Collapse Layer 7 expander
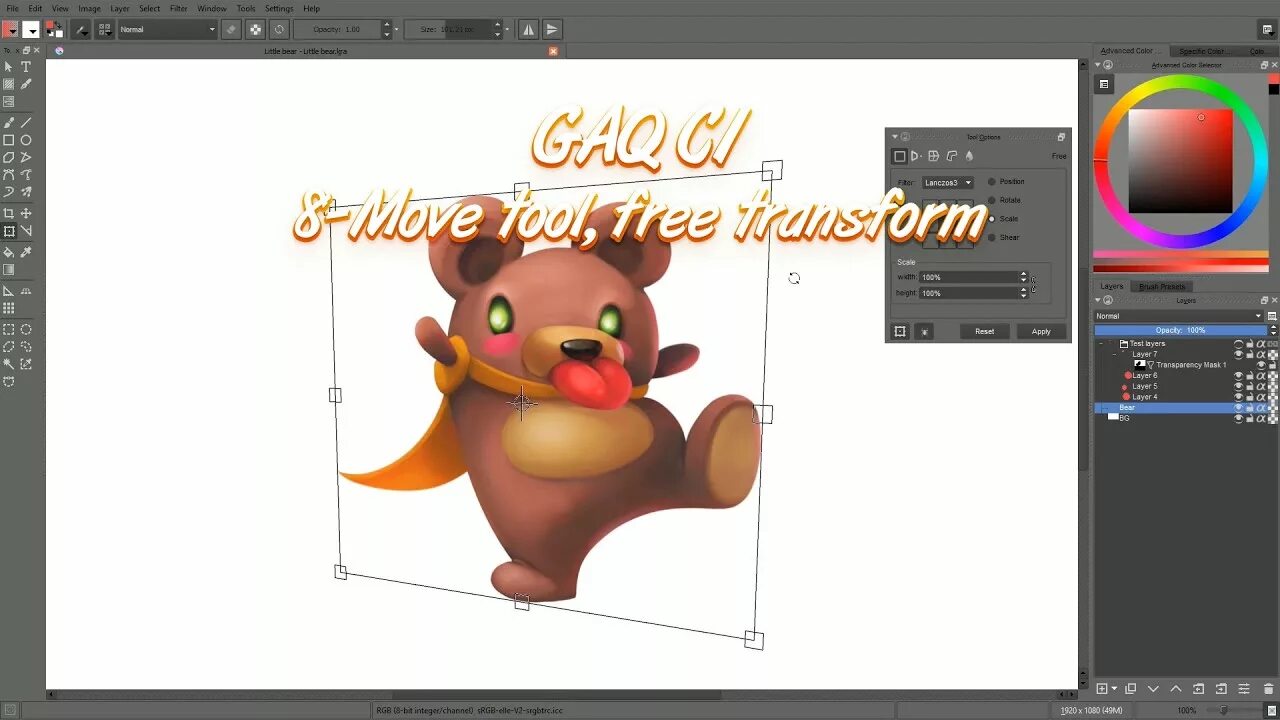This screenshot has height=720, width=1280. [x=1114, y=355]
